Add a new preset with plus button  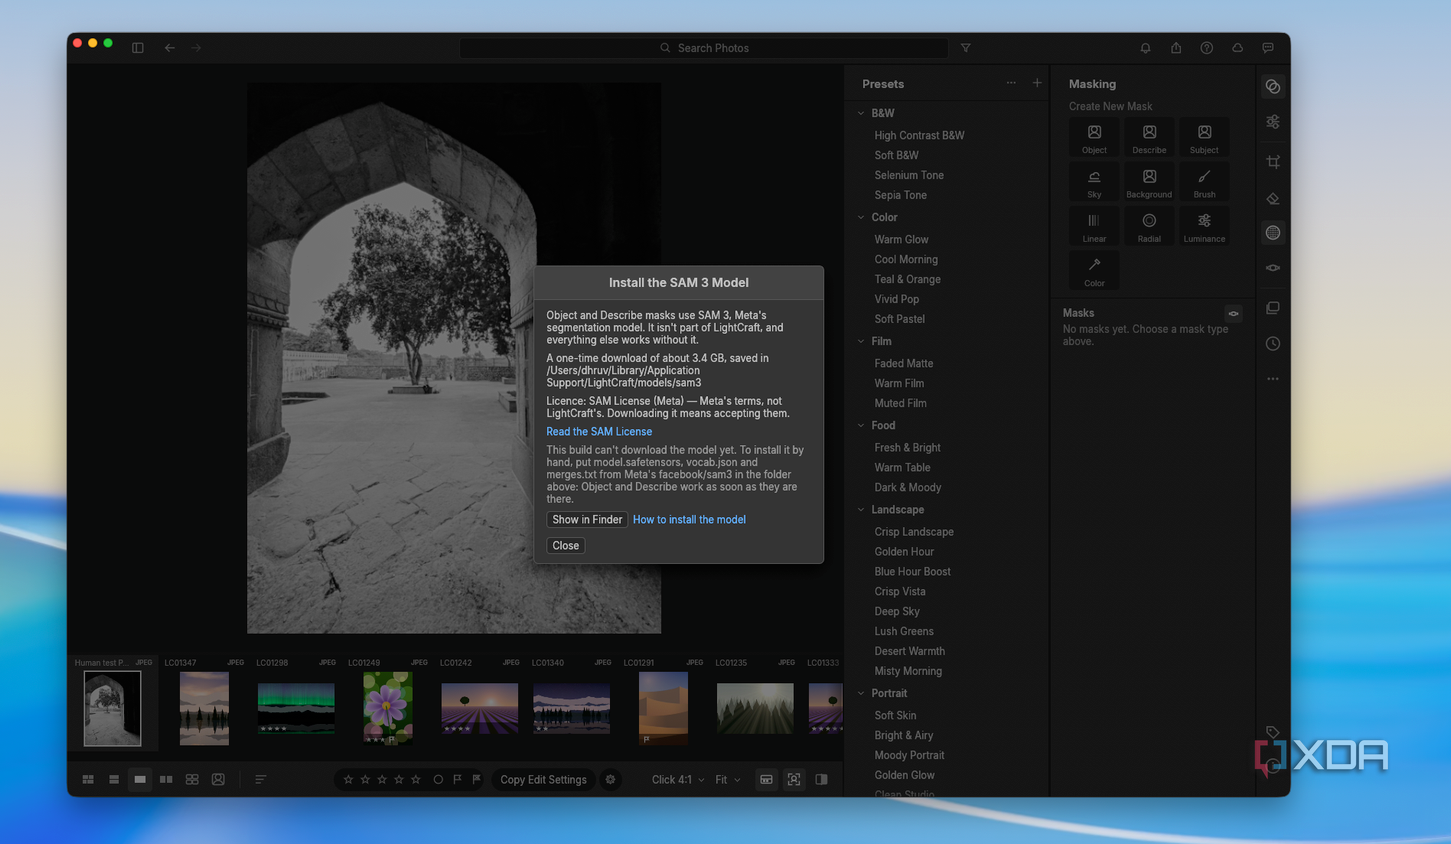[x=1037, y=84]
